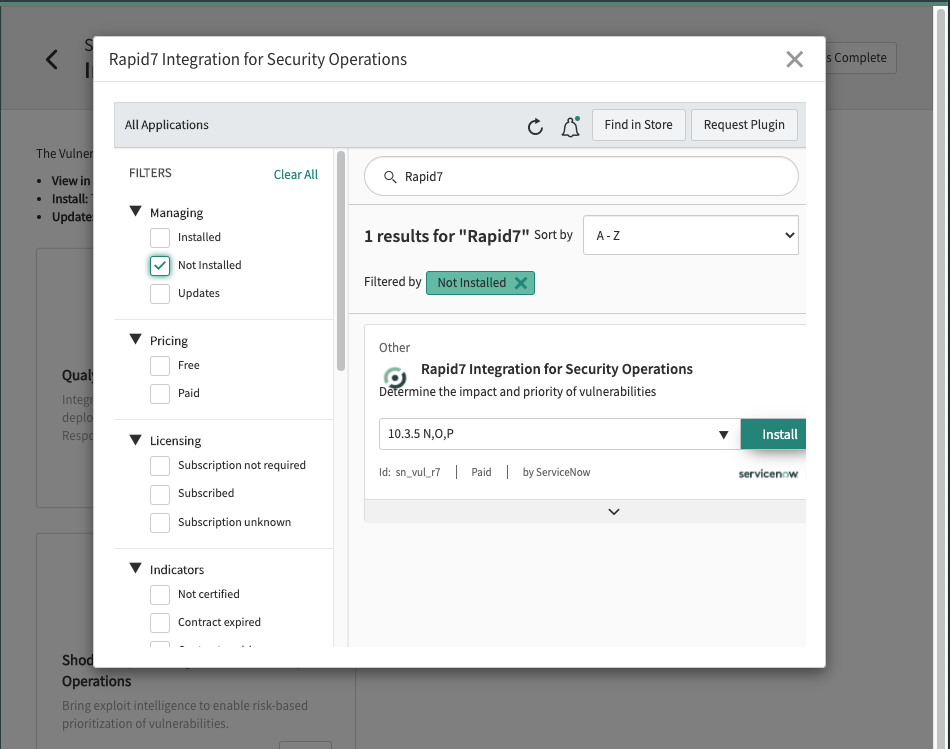Install the Rapid7 Integration application
Image resolution: width=950 pixels, height=749 pixels.
(774, 434)
